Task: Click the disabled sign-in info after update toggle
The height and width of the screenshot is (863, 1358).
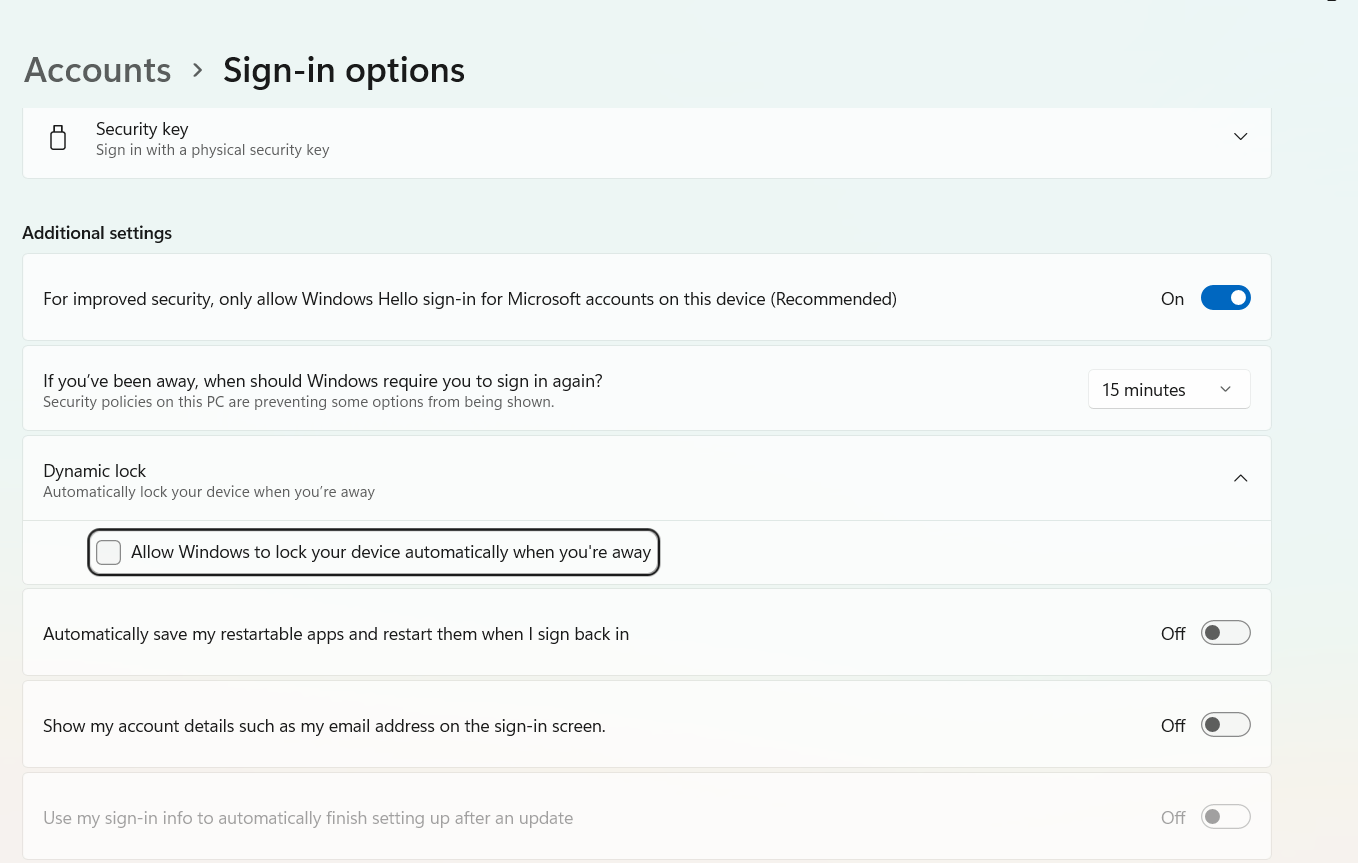Action: pos(1225,817)
